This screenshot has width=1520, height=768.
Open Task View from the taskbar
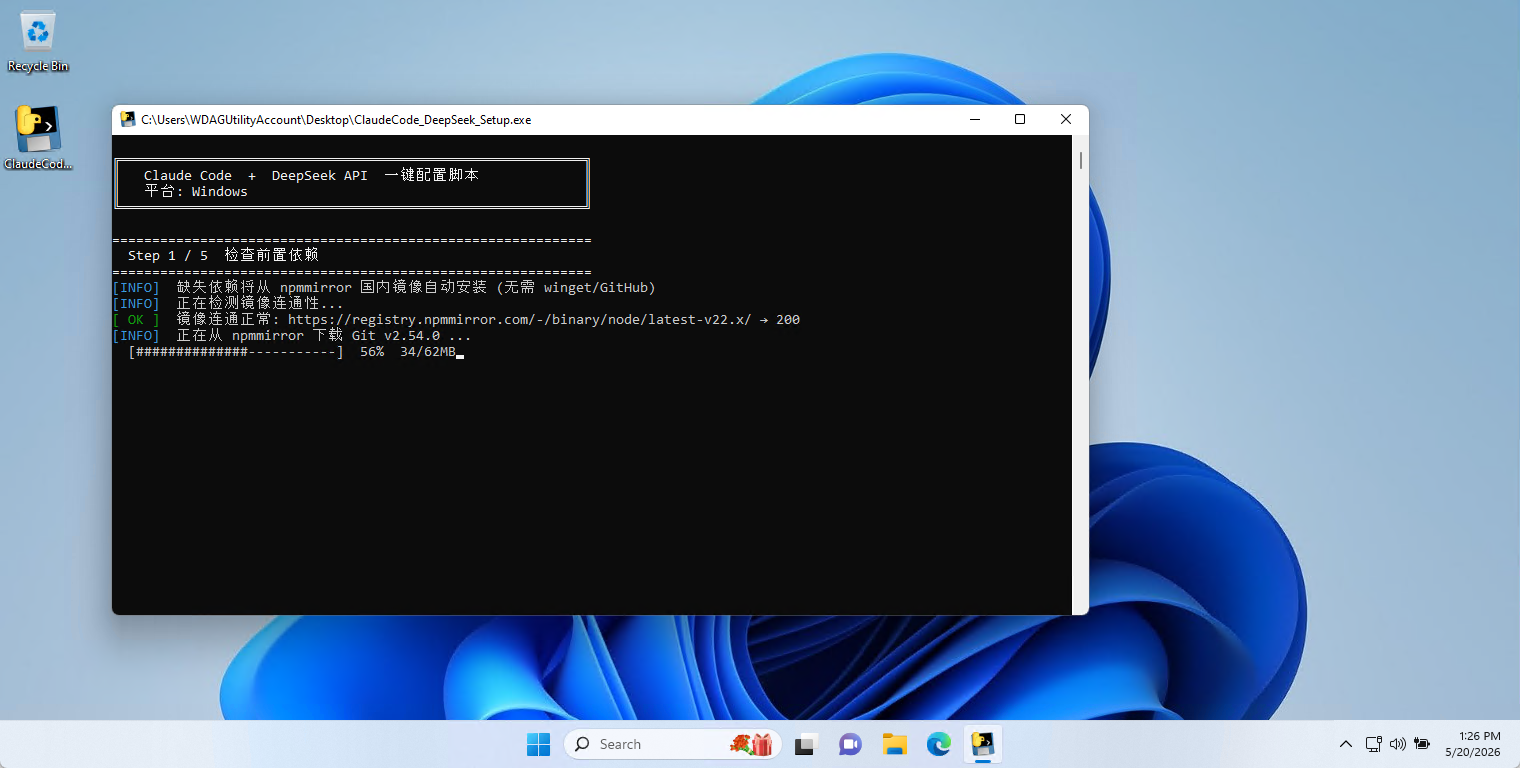click(x=805, y=744)
